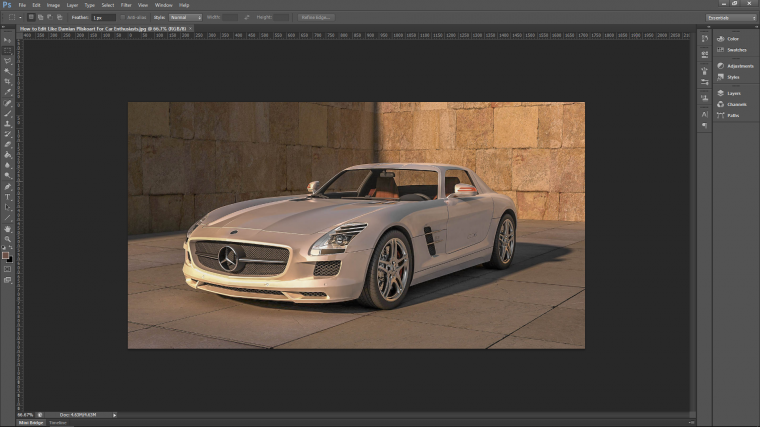Reset default foreground and background colors
760x427 pixels.
pos(4,248)
